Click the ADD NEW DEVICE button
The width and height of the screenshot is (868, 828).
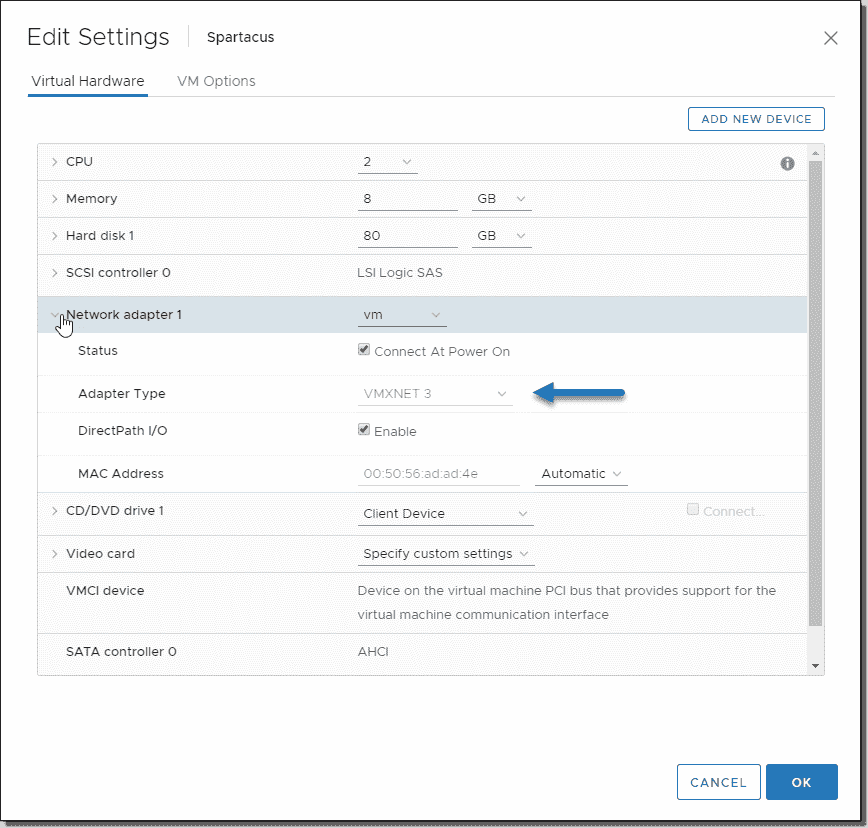point(756,118)
